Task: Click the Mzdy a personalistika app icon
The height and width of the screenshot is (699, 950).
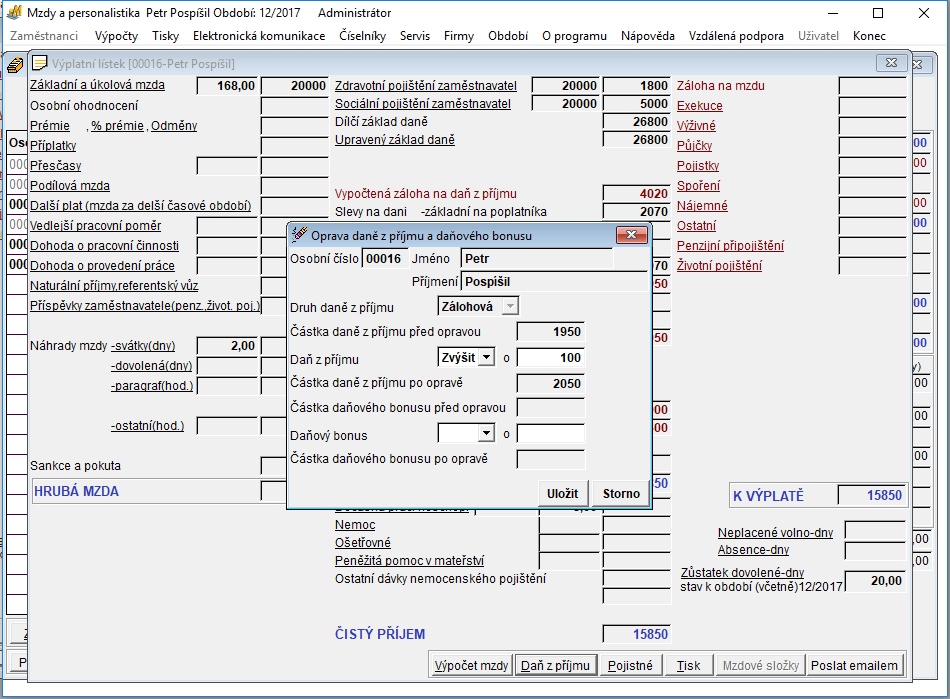Action: [13, 13]
